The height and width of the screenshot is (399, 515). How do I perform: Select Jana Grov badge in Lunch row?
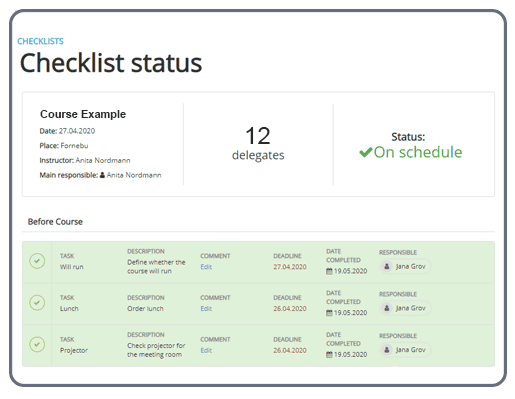405,308
